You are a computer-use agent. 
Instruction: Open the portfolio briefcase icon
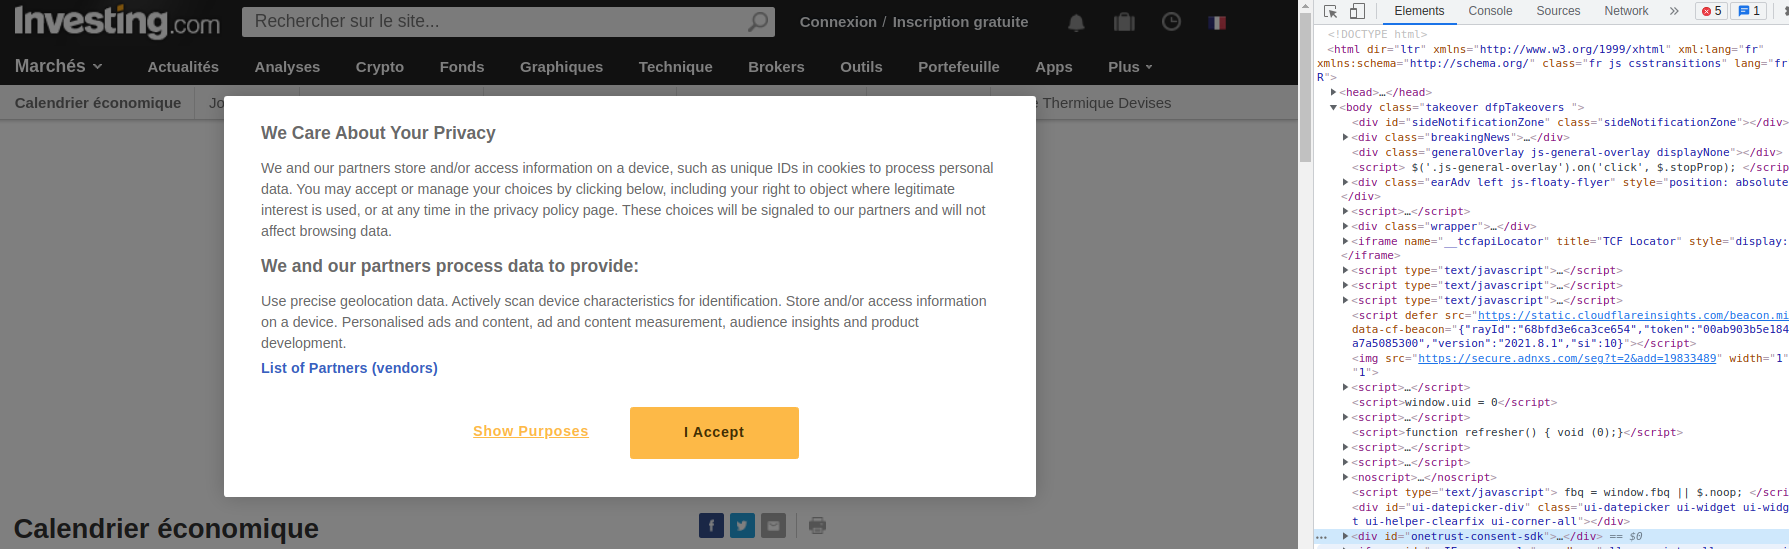click(x=1124, y=22)
